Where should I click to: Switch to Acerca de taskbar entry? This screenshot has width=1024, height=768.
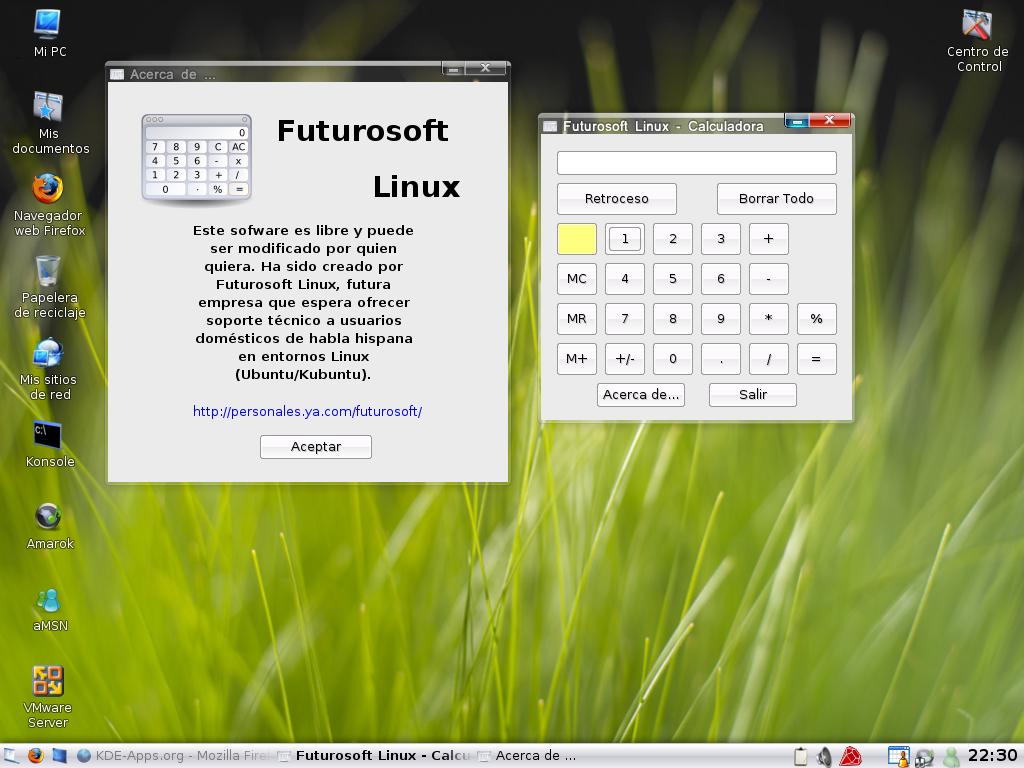pos(527,756)
